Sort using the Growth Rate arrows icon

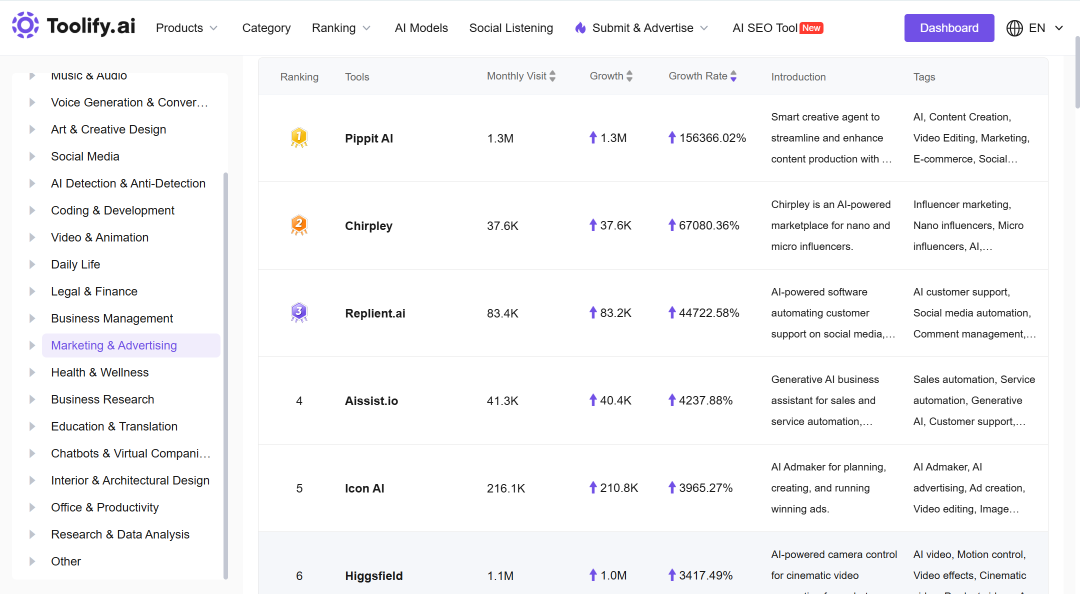click(x=734, y=76)
